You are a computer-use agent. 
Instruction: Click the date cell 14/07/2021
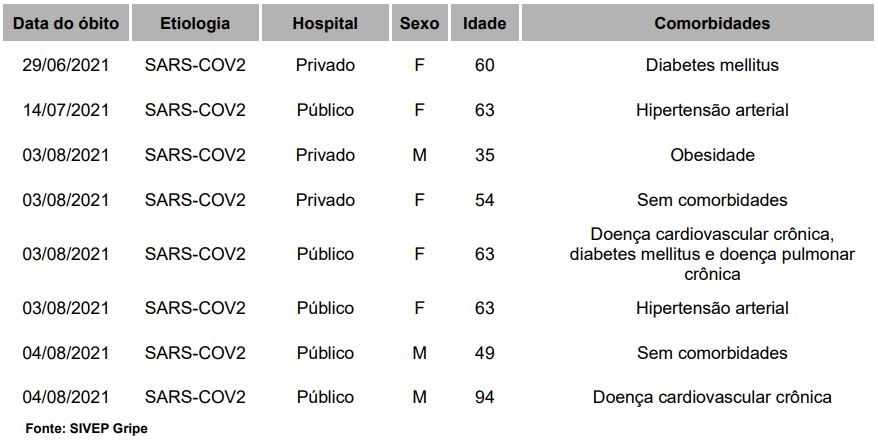click(65, 110)
